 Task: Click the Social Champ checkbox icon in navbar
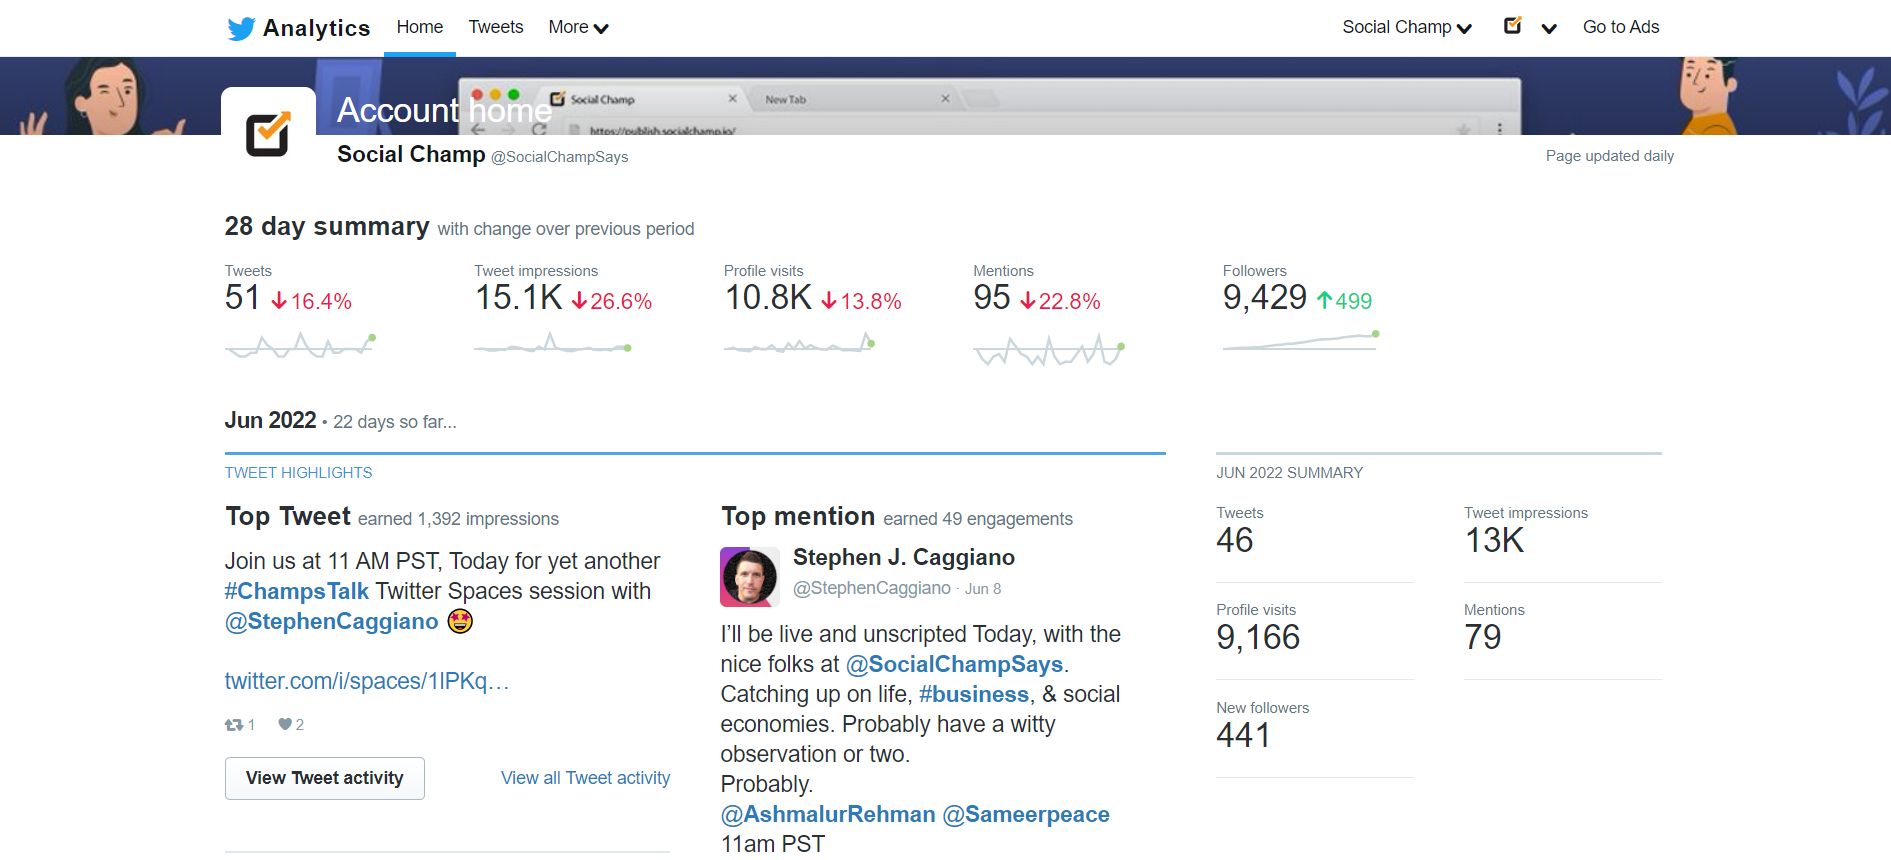coord(1513,26)
